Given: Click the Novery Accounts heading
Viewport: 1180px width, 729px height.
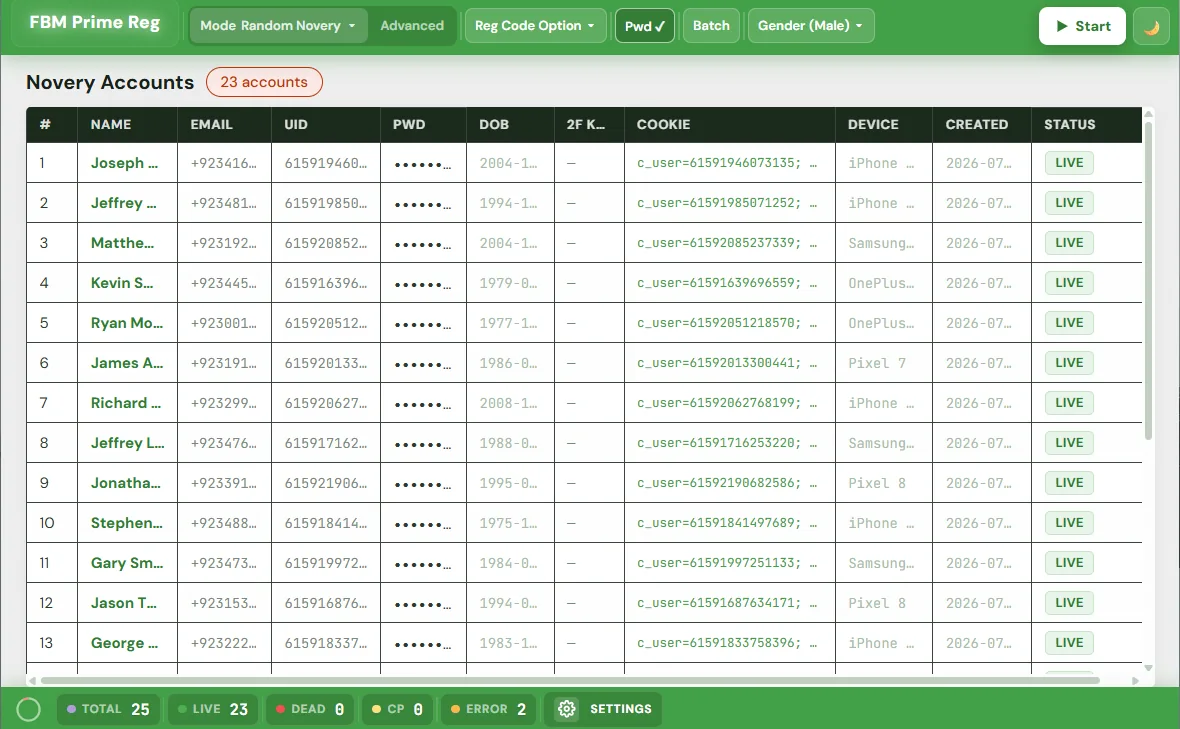Looking at the screenshot, I should point(110,82).
